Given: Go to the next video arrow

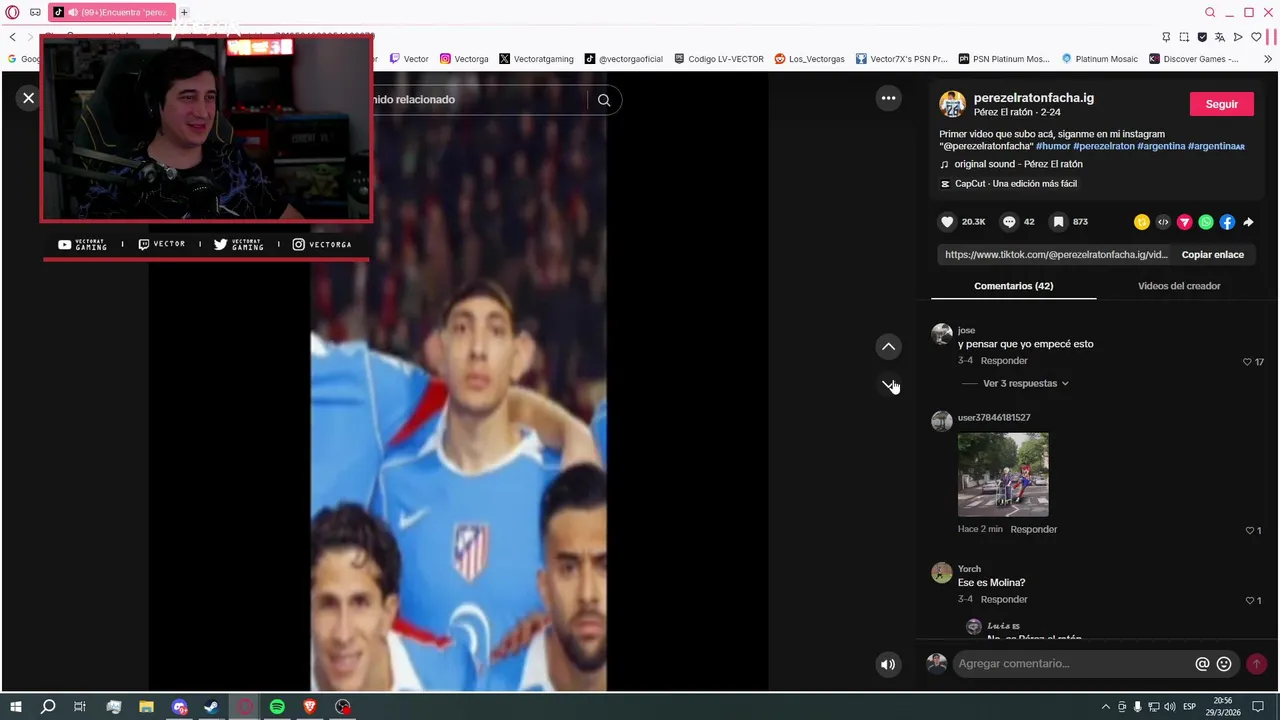Looking at the screenshot, I should click(888, 385).
